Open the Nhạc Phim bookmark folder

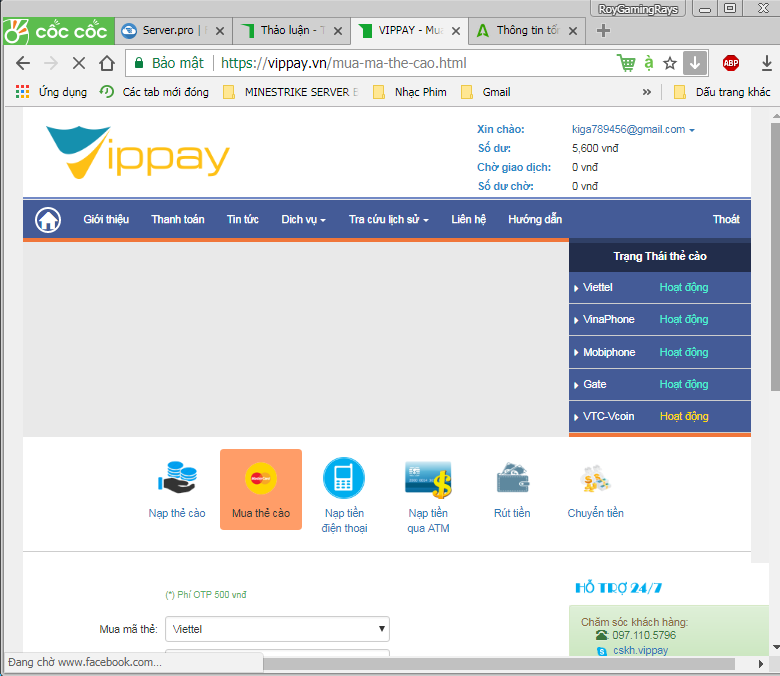tap(410, 92)
